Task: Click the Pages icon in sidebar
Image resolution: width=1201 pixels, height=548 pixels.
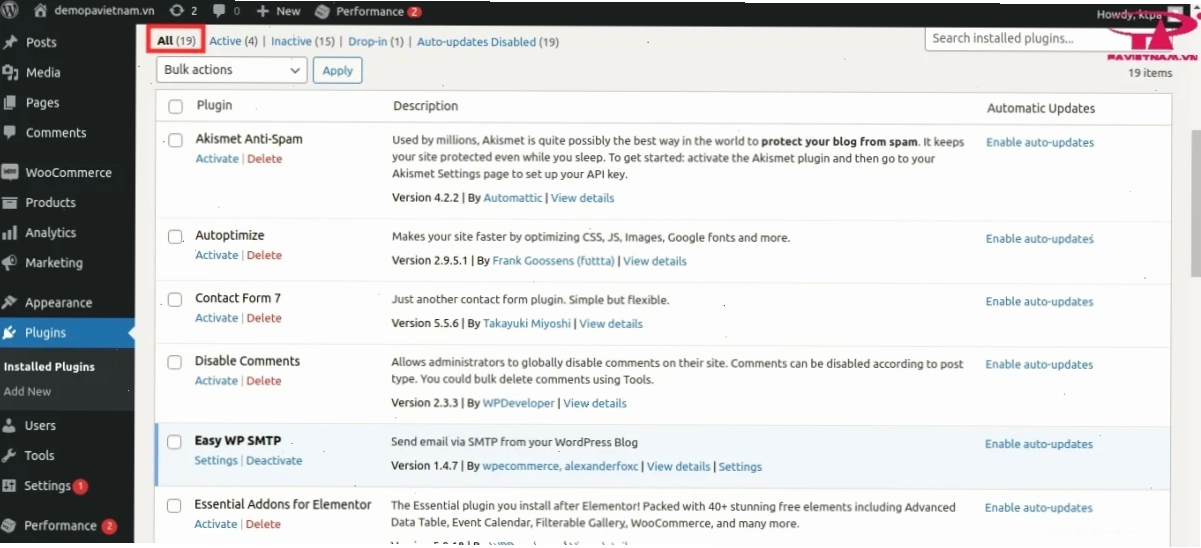Action: pos(10,102)
